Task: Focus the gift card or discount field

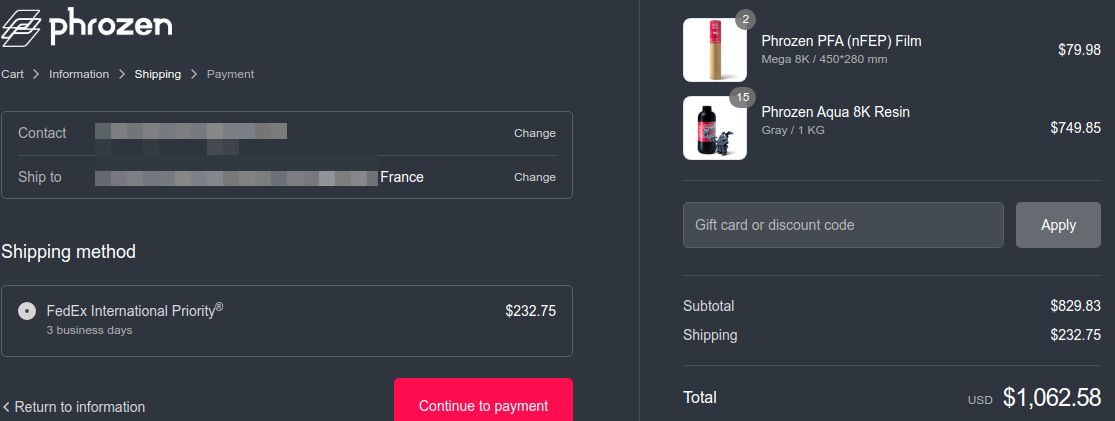Action: pyautogui.click(x=843, y=225)
